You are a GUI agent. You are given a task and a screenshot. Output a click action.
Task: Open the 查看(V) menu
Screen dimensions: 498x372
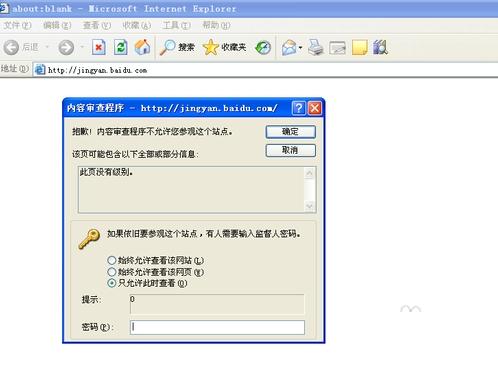pyautogui.click(x=97, y=25)
